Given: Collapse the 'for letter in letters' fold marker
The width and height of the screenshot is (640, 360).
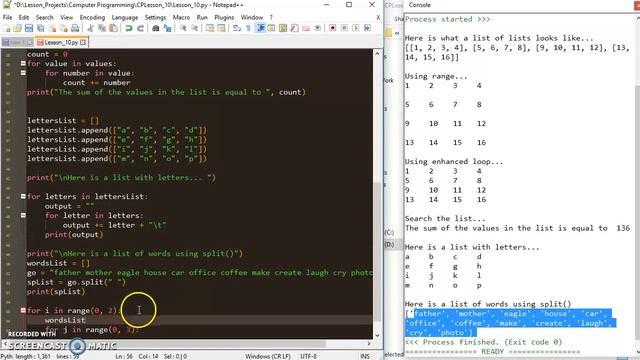Looking at the screenshot, I should pos(23,216).
